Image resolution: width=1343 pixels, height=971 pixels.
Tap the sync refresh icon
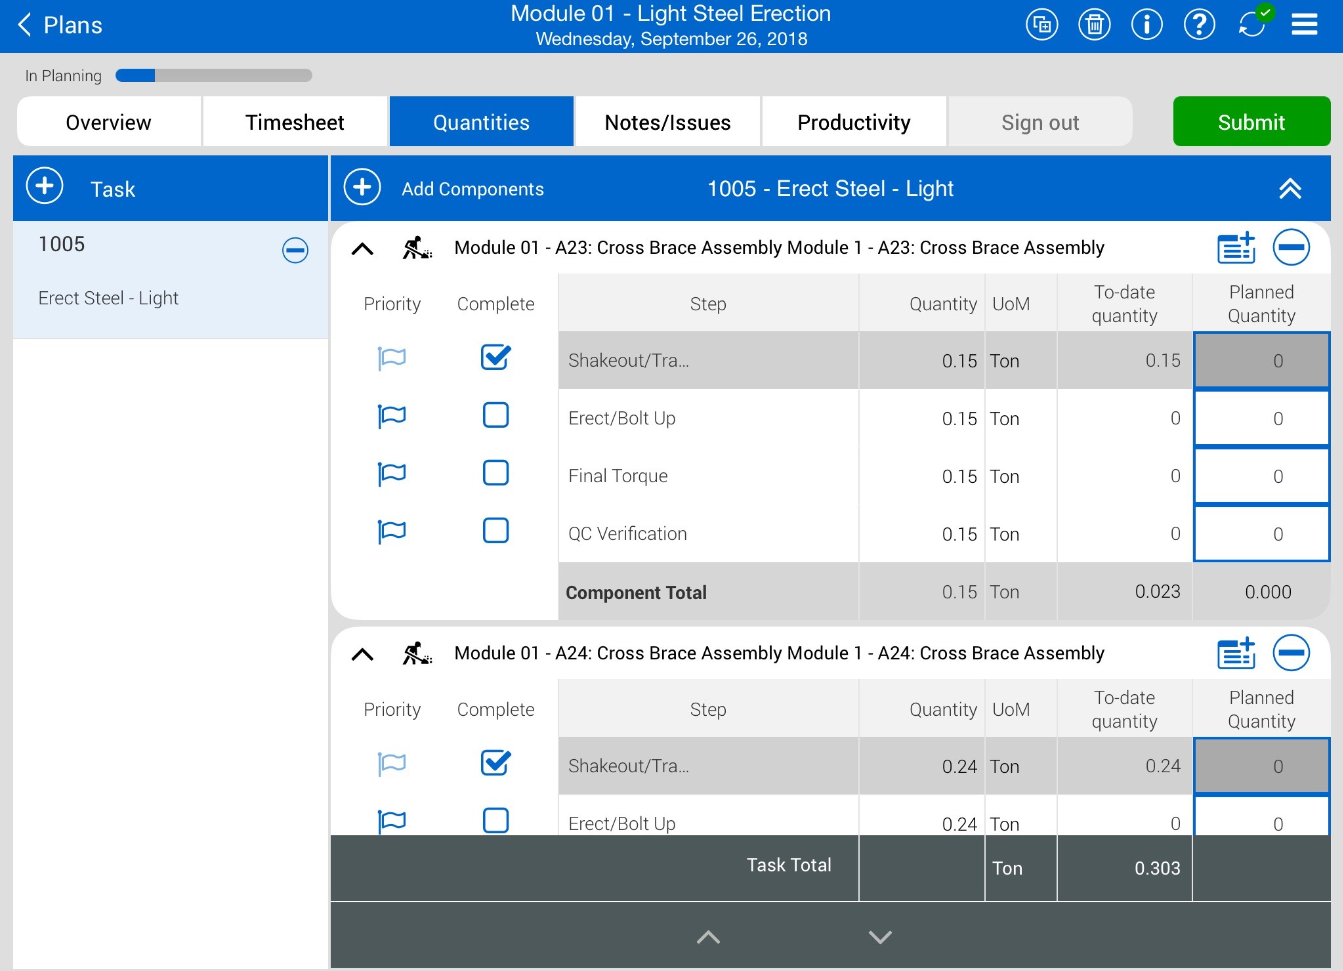pos(1251,24)
